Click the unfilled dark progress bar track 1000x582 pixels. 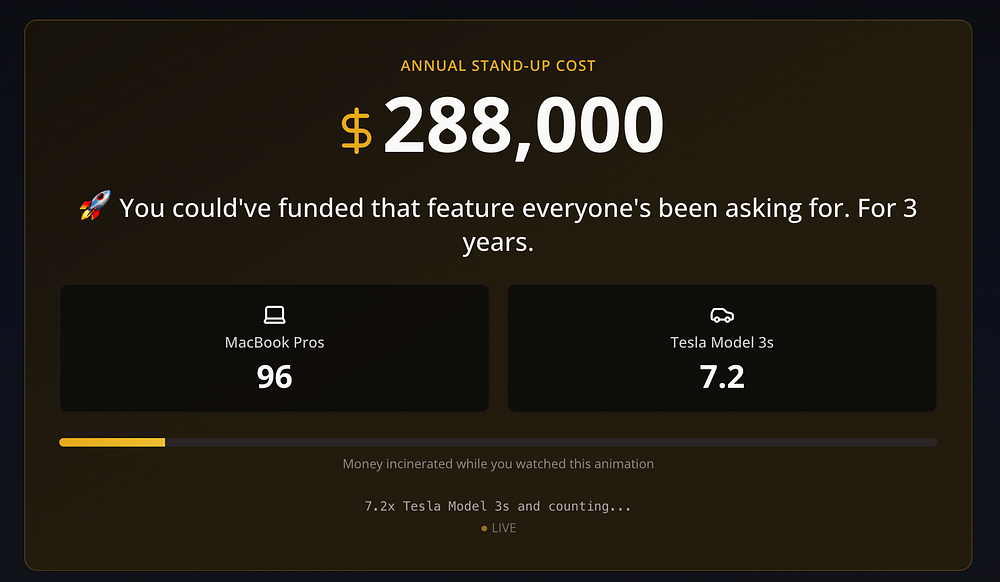tap(551, 442)
